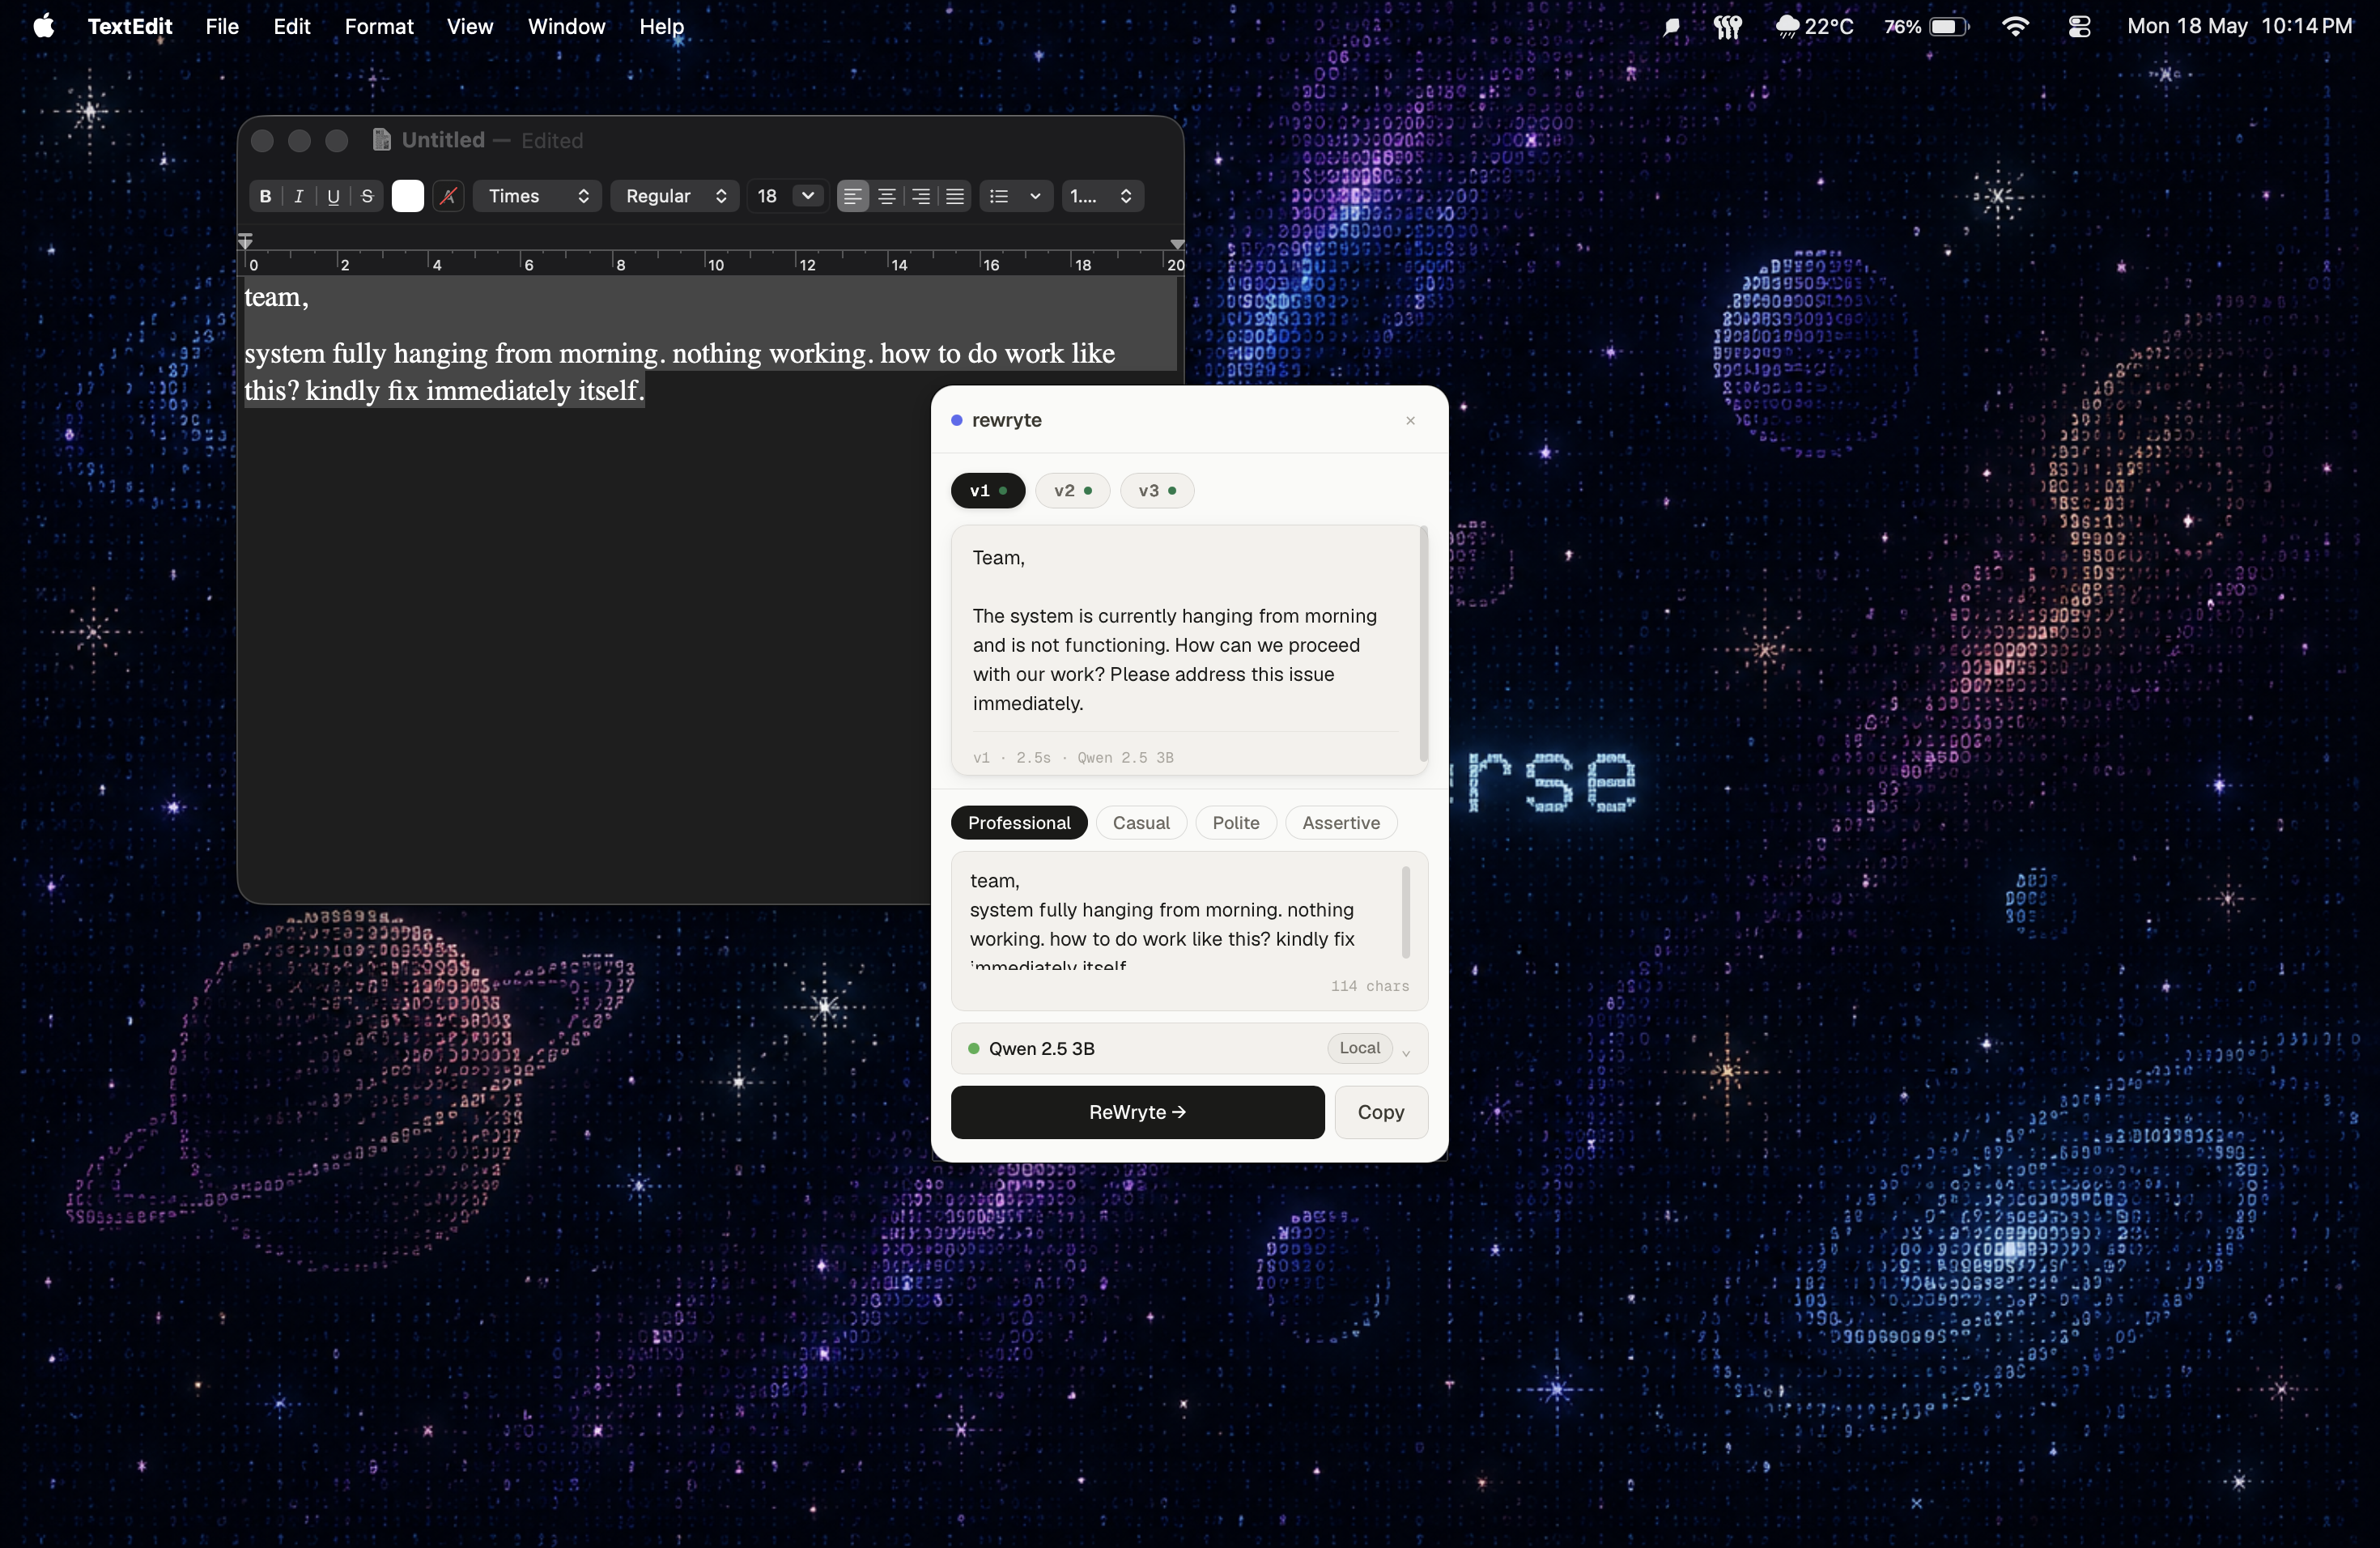This screenshot has width=2380, height=1548.
Task: Click the input text box scrollbar
Action: click(1406, 912)
